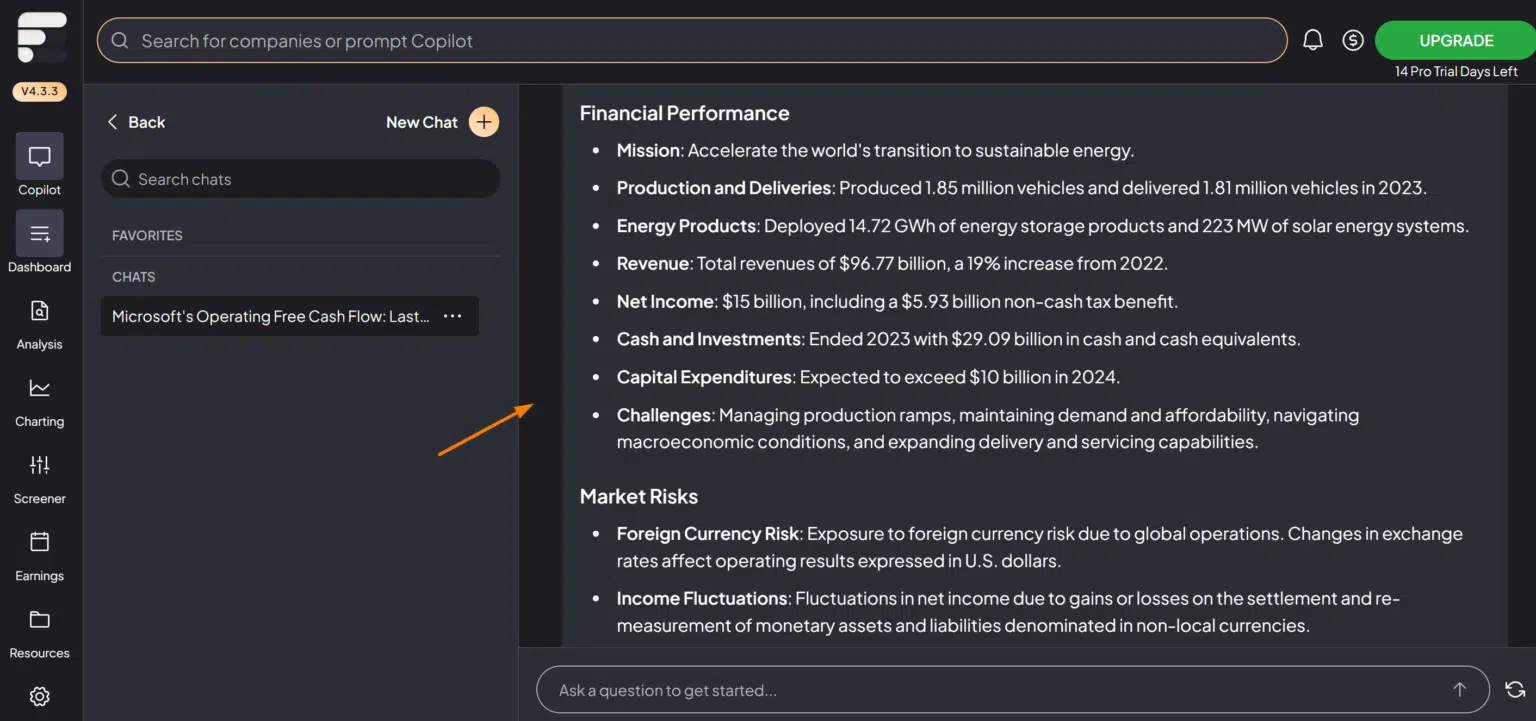Image resolution: width=1536 pixels, height=721 pixels.
Task: Expand the FAVORITES section
Action: pyautogui.click(x=146, y=235)
